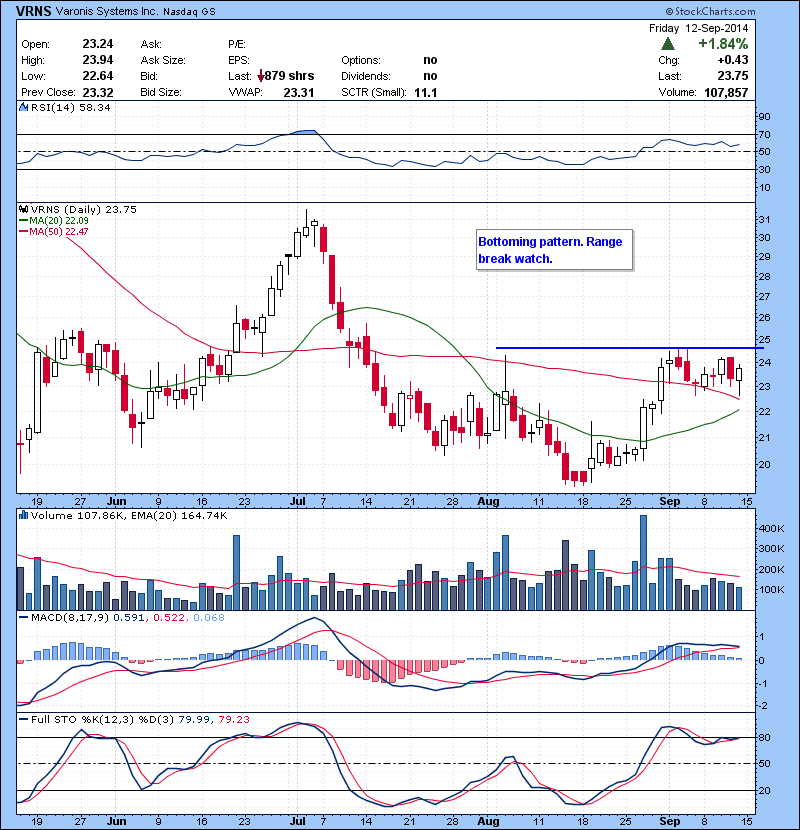
Task: Click the Volume value 107,857
Action: [726, 92]
